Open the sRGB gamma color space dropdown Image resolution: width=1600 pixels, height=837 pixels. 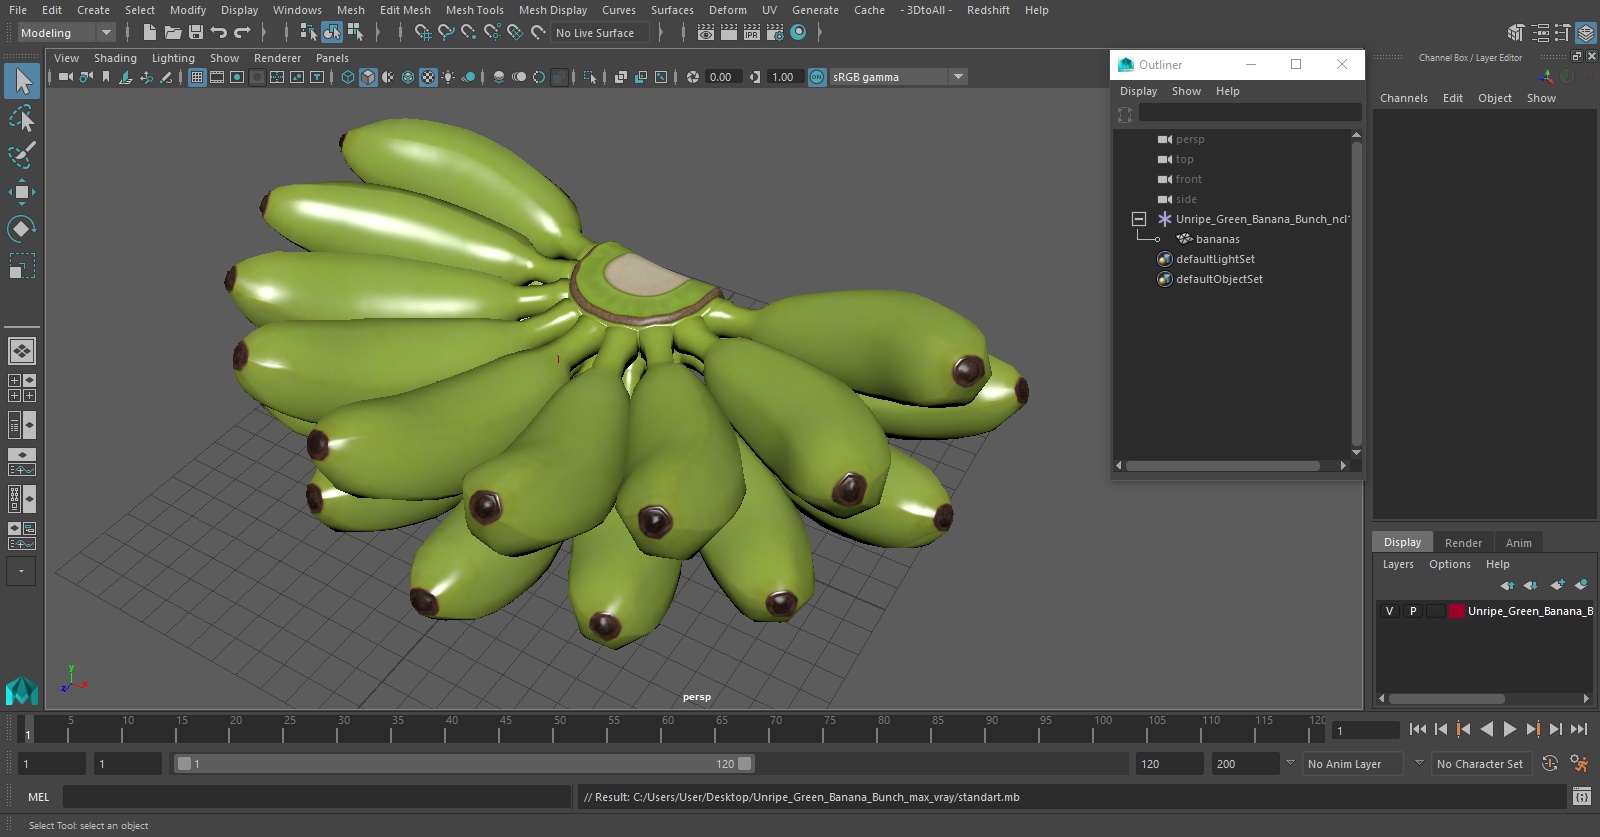click(958, 77)
